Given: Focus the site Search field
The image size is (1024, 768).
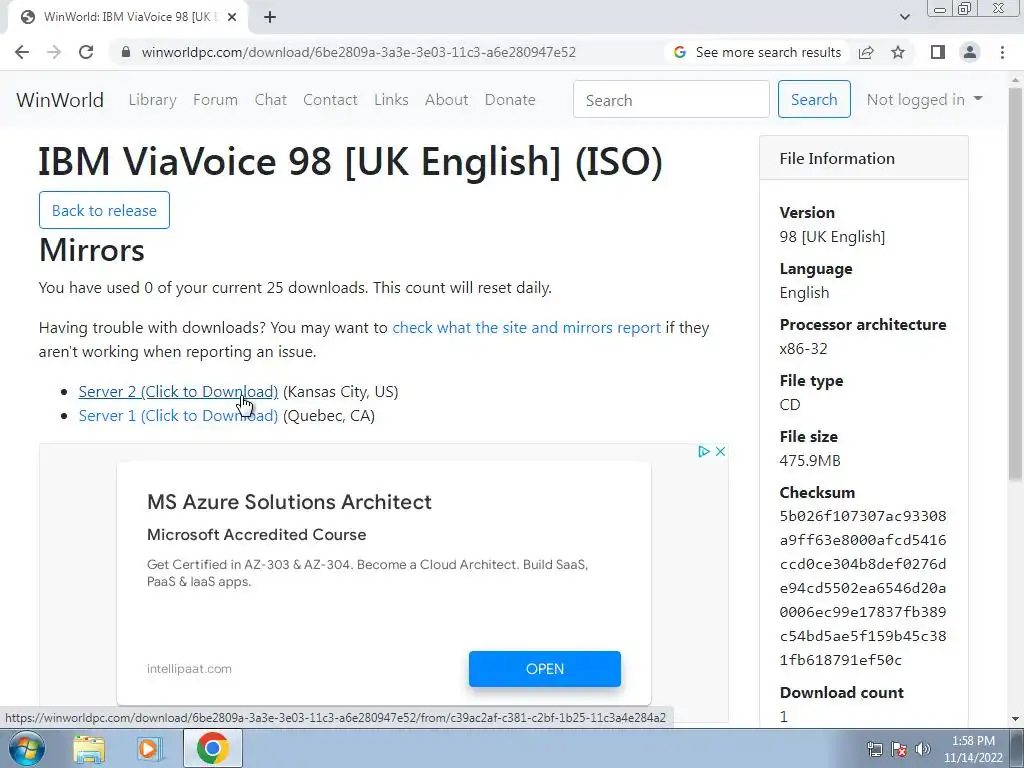Looking at the screenshot, I should click(671, 99).
